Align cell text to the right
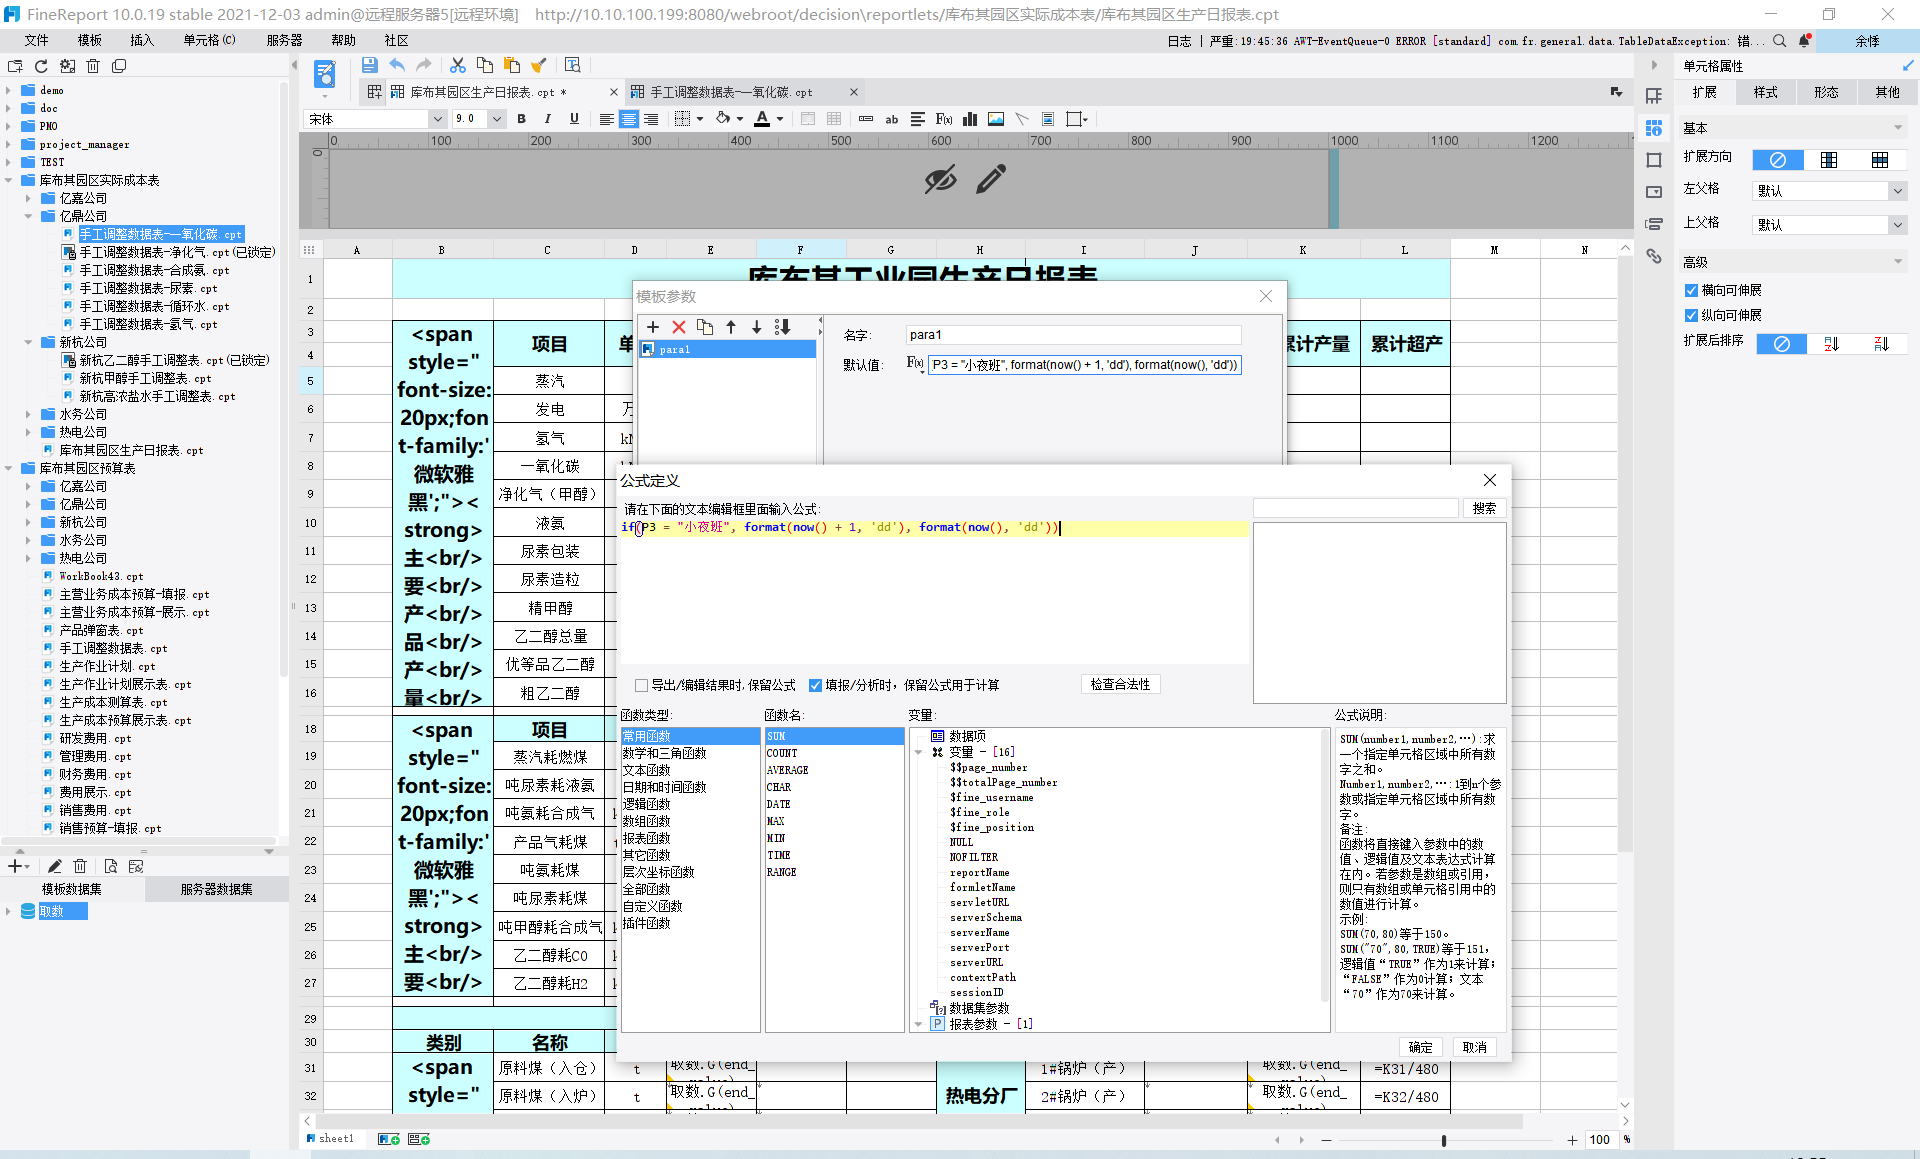Viewport: 1920px width, 1159px height. tap(651, 119)
